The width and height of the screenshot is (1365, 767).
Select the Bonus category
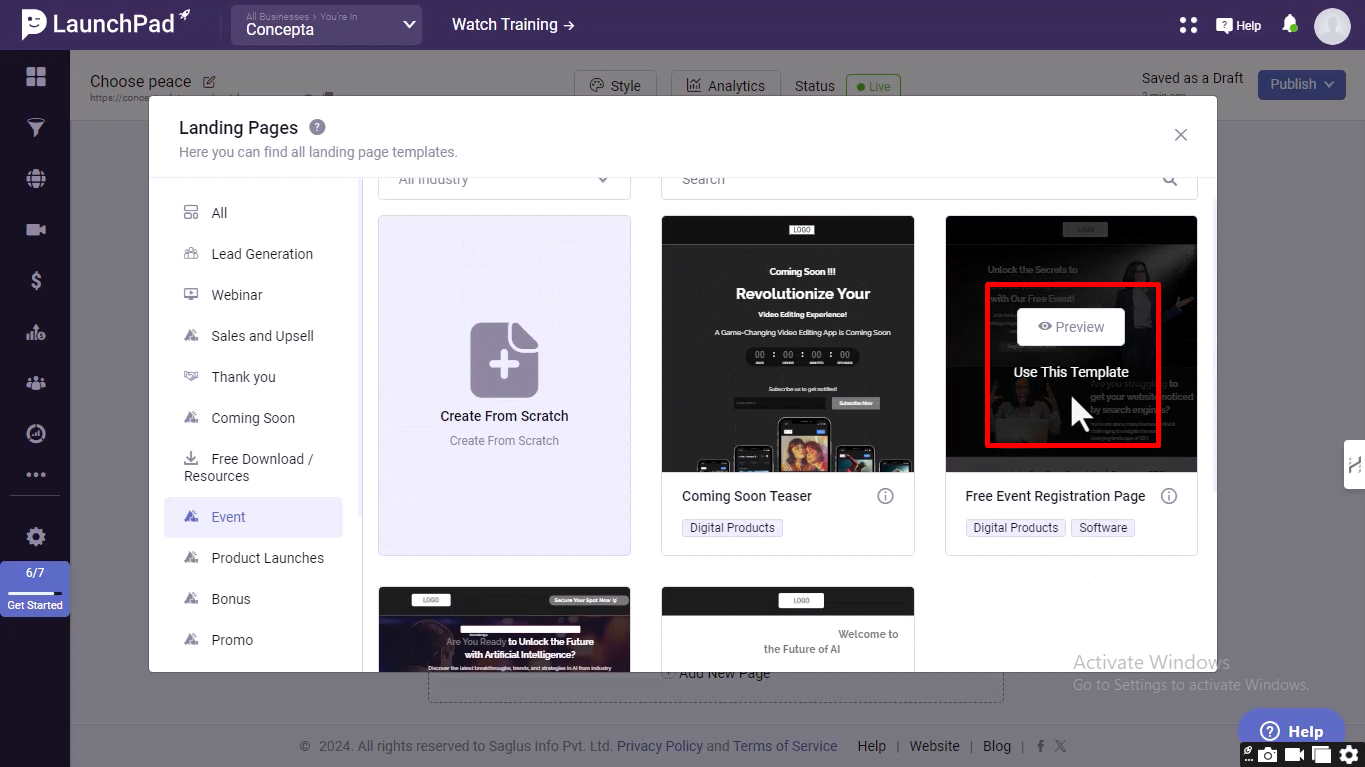click(253, 599)
